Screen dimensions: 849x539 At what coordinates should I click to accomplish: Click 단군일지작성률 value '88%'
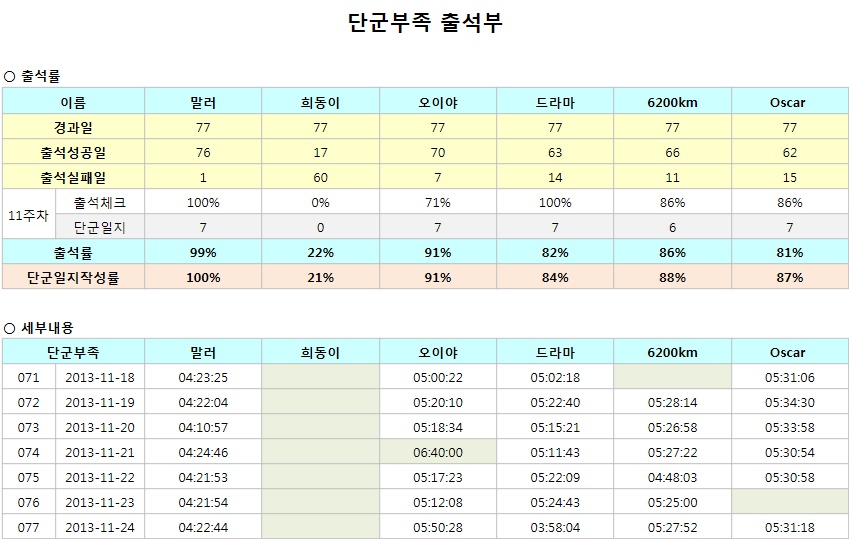(x=672, y=277)
